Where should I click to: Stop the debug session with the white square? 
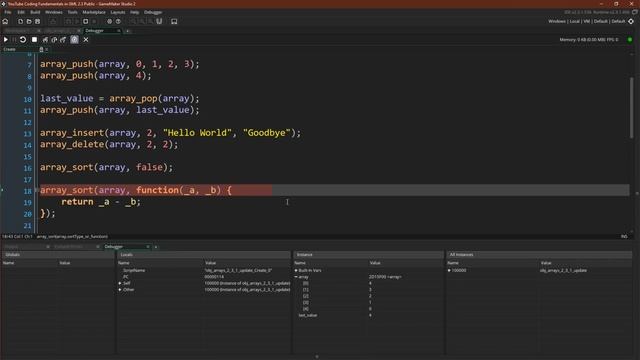pyautogui.click(x=34, y=40)
